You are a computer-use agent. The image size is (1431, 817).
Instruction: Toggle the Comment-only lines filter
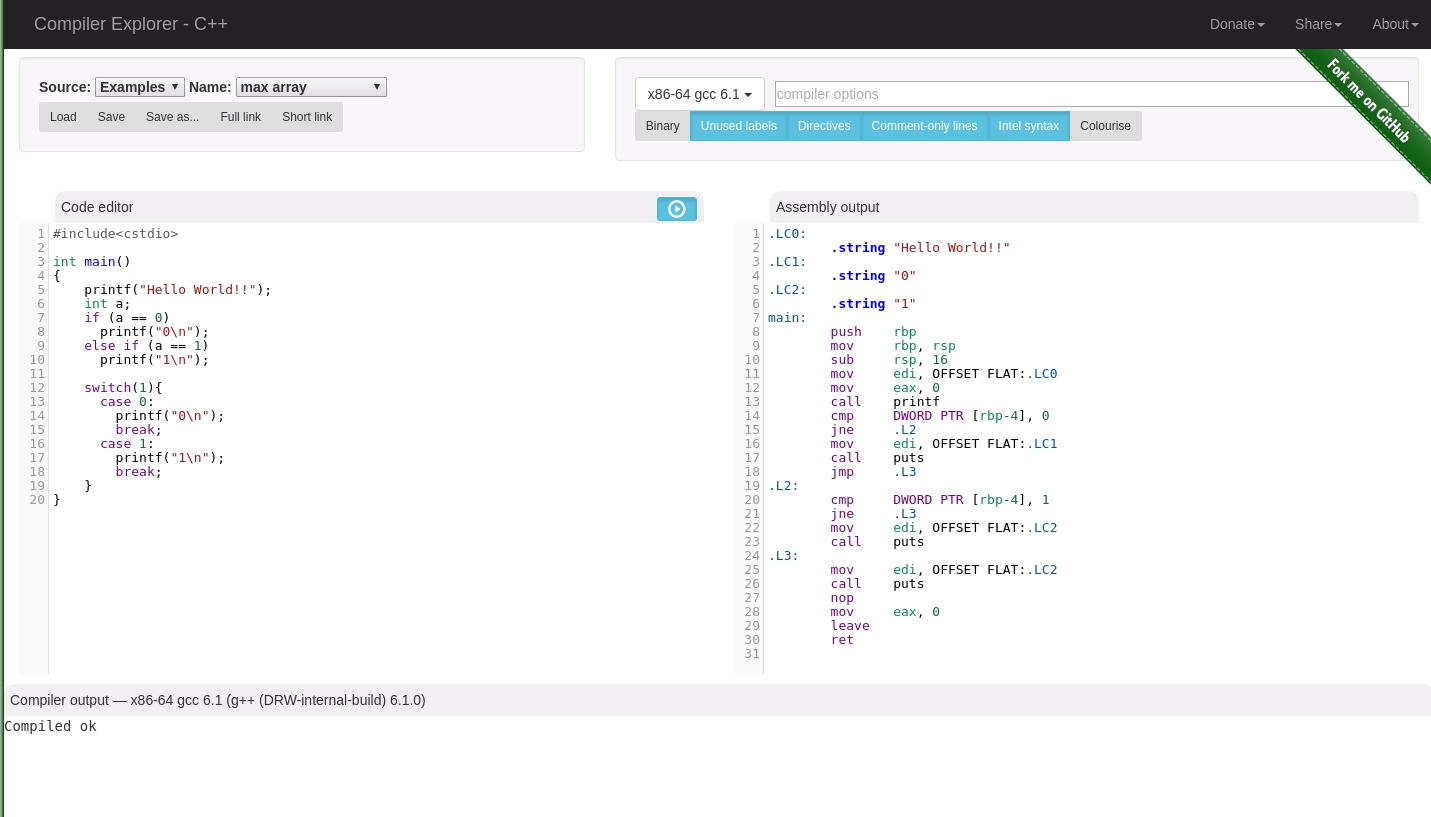click(924, 126)
